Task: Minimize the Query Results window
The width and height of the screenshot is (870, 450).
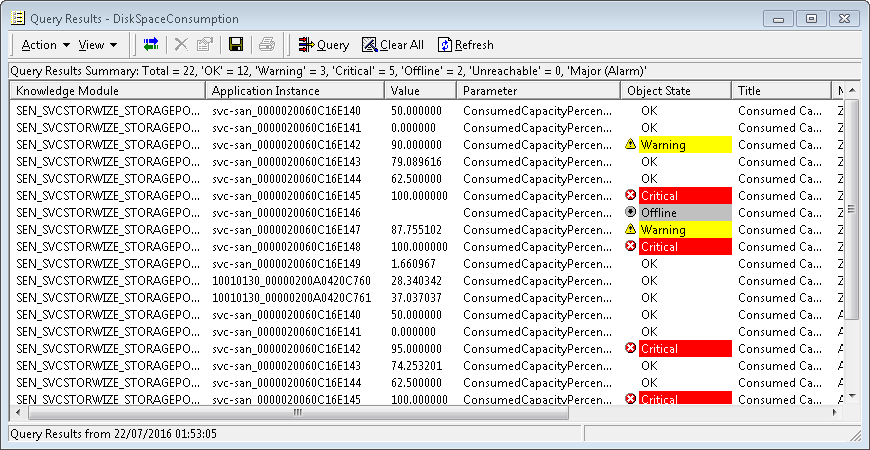Action: coord(778,19)
